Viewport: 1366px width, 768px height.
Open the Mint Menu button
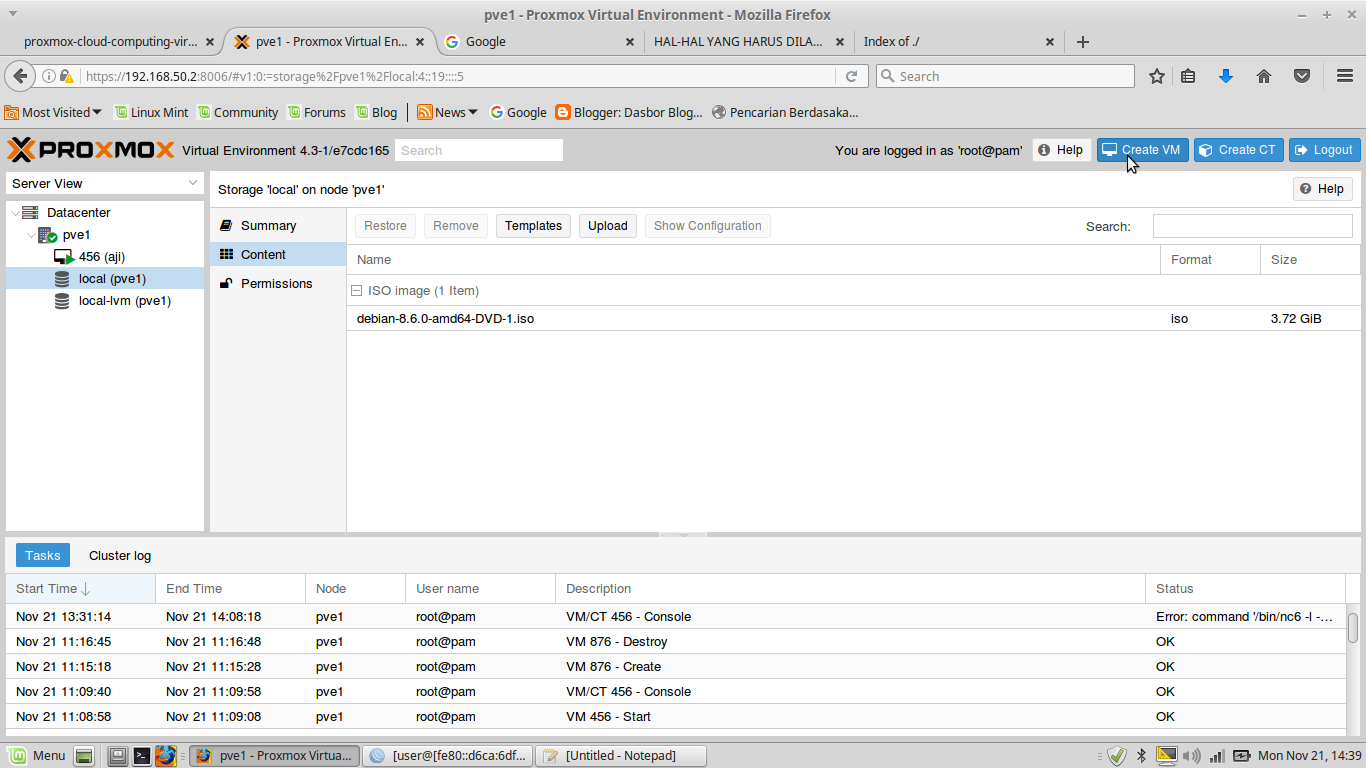(x=37, y=755)
